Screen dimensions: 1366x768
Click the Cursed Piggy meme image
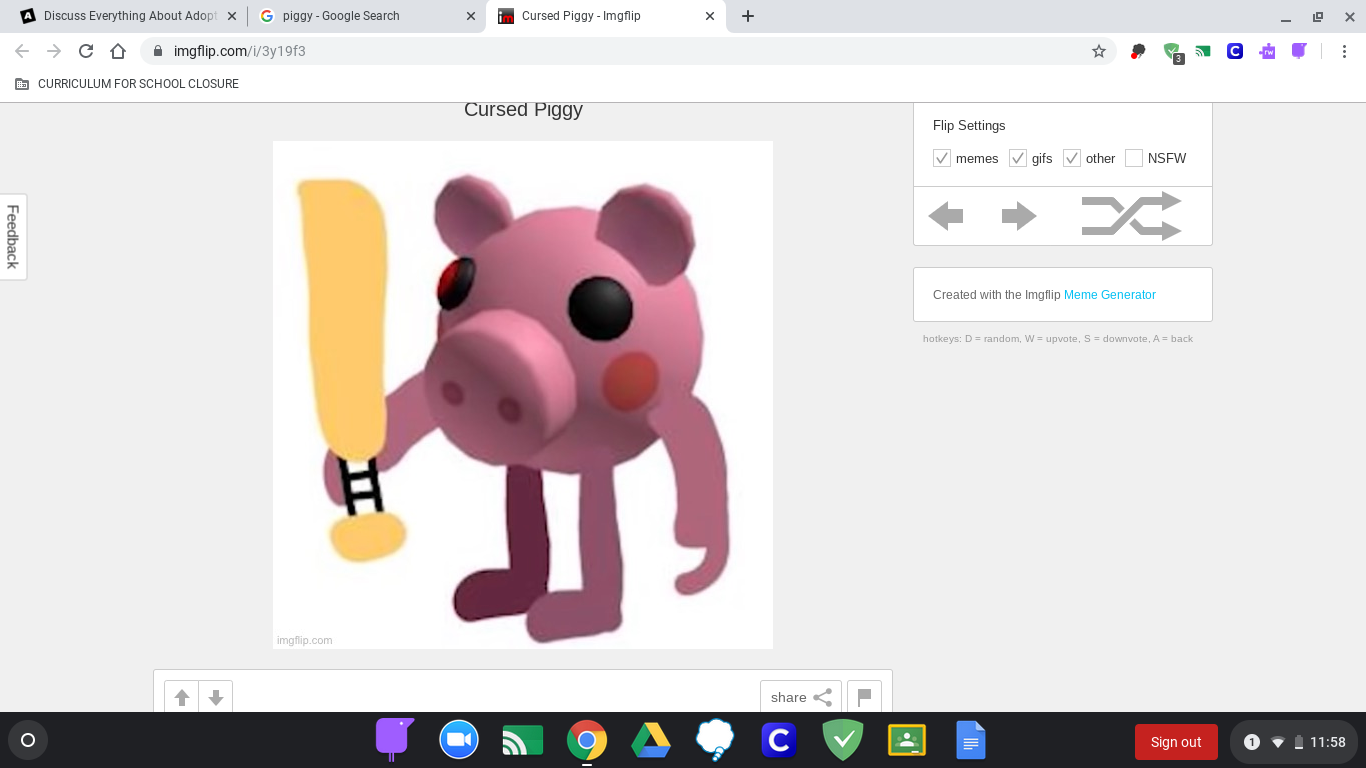523,395
